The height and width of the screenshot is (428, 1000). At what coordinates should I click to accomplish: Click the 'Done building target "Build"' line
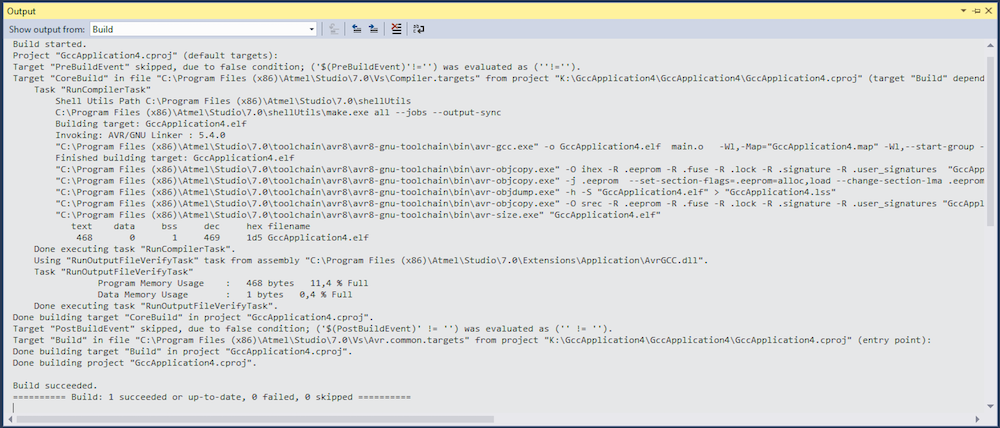[x=182, y=351]
